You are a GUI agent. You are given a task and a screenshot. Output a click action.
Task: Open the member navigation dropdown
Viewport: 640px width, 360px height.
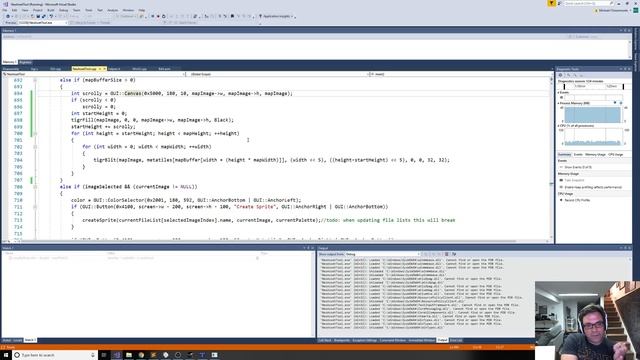(460, 74)
